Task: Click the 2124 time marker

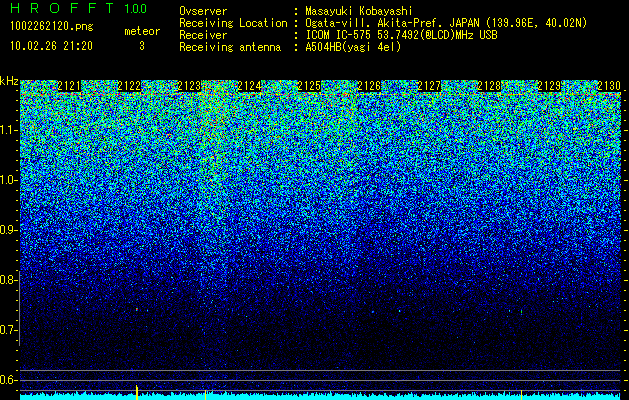Action: coord(249,86)
